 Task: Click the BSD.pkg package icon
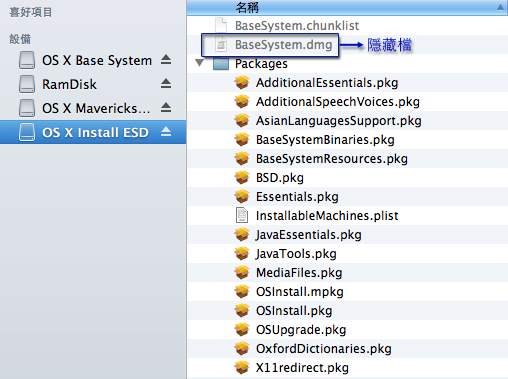pyautogui.click(x=242, y=177)
